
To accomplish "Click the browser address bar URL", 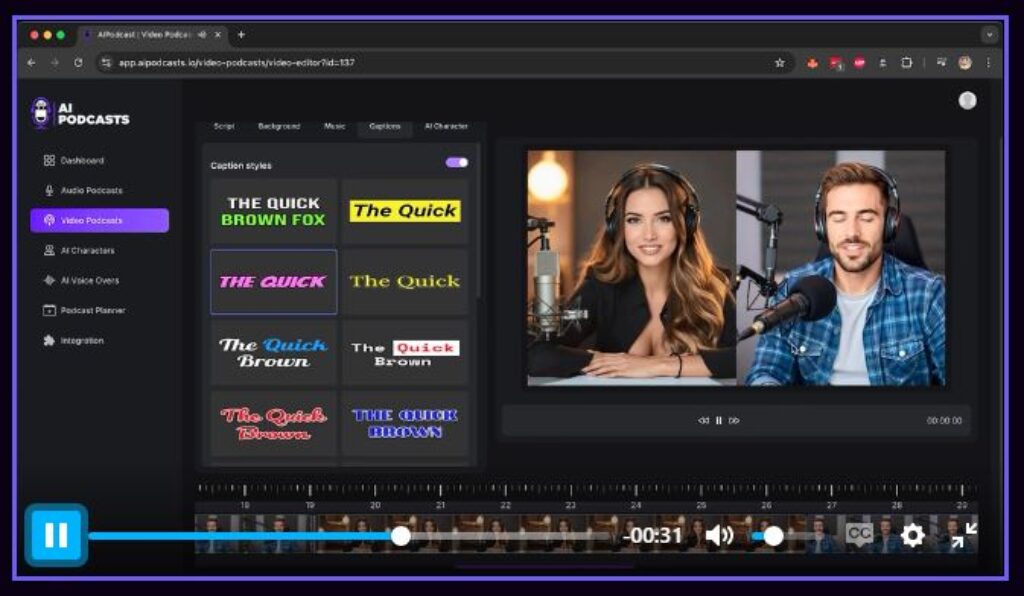I will (x=236, y=63).
